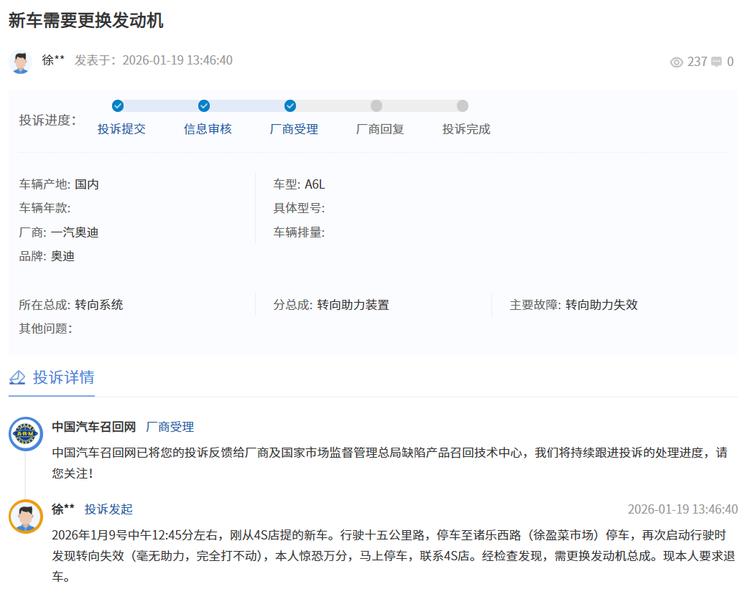Viewport: 750px width, 594px height.
Task: Click the header post date 2026-01-19 13:46:40
Action: [x=177, y=60]
